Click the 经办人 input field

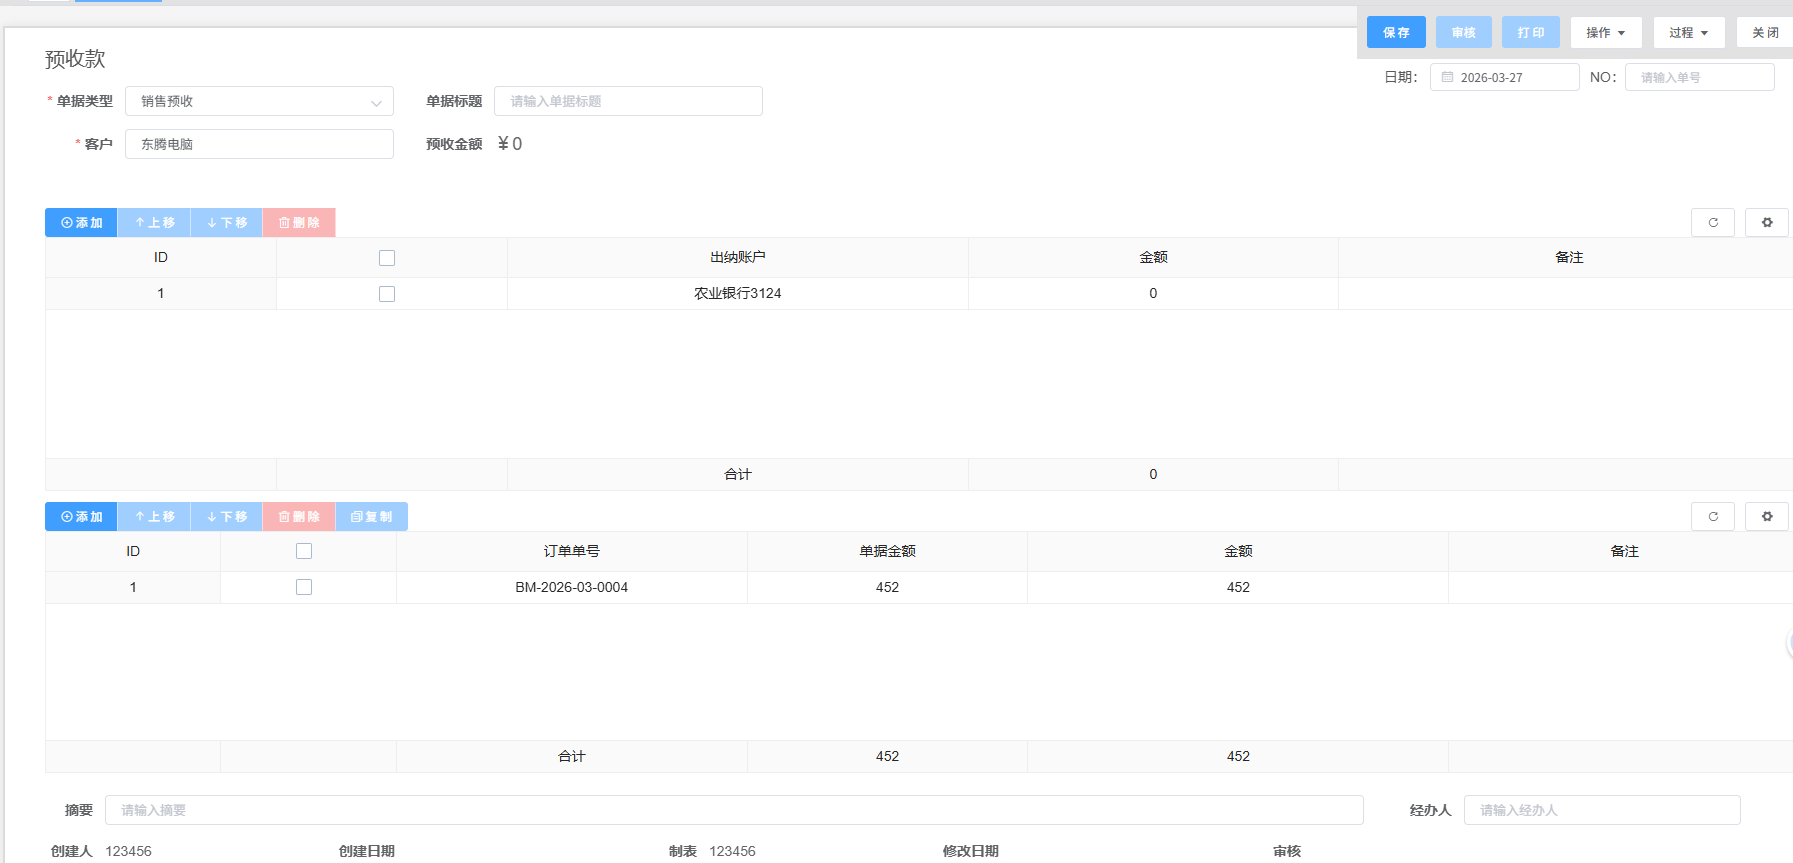[x=1601, y=810]
